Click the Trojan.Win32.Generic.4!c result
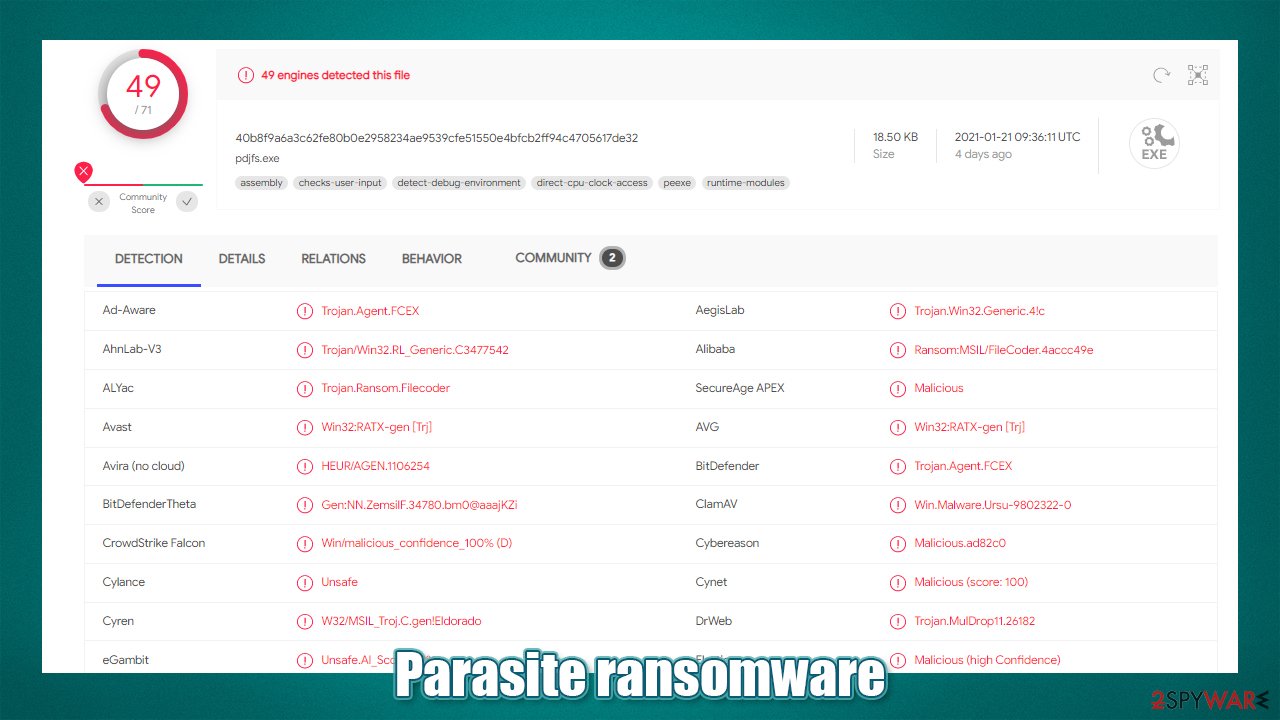The width and height of the screenshot is (1280, 720). [979, 311]
